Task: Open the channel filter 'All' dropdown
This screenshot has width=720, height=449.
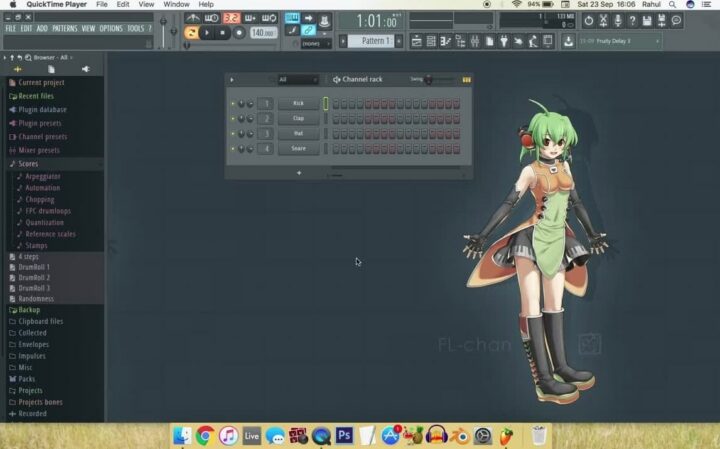Action: [x=297, y=79]
